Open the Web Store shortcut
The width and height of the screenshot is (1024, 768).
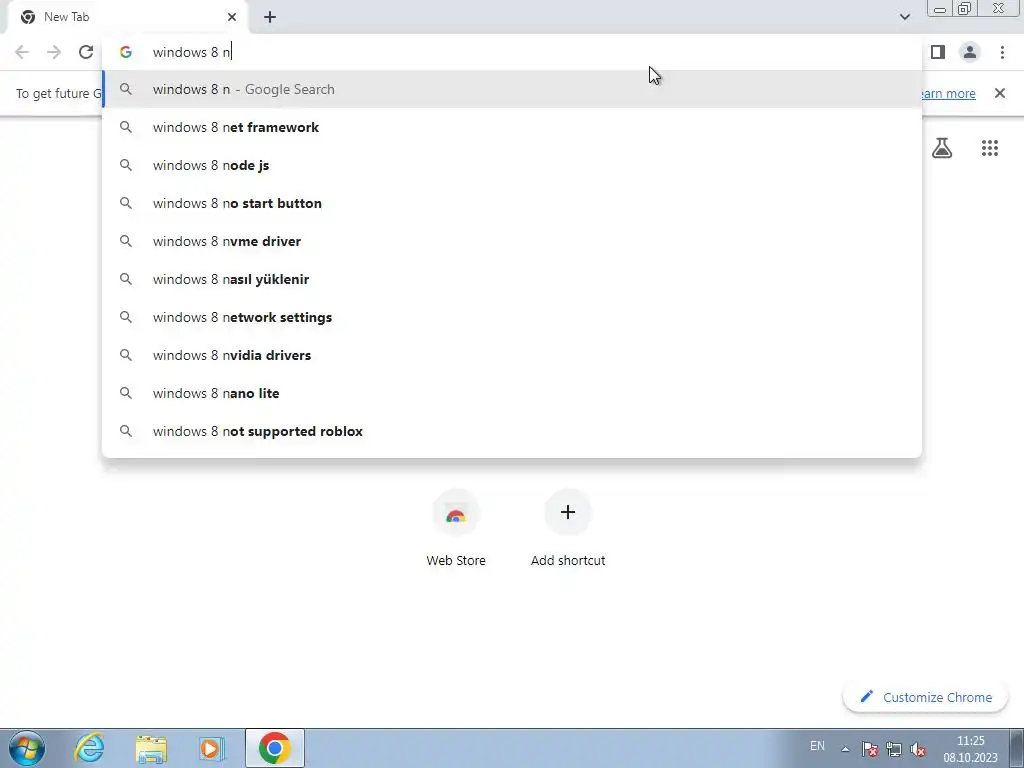pos(456,529)
